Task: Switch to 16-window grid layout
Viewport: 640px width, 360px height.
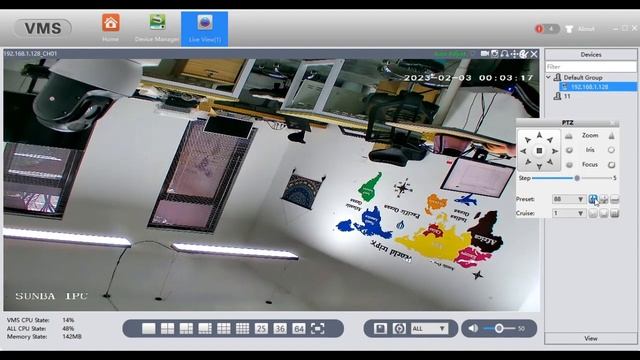Action: point(242,329)
